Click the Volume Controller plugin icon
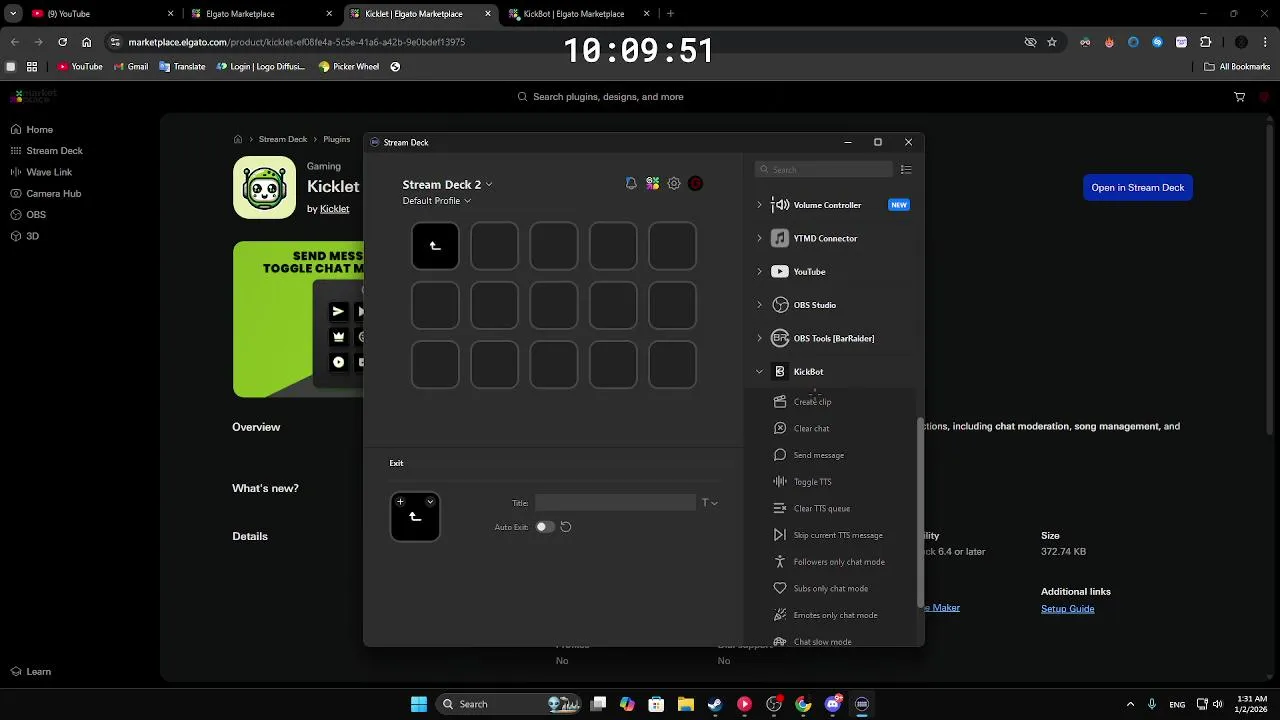The height and width of the screenshot is (720, 1280). (780, 205)
